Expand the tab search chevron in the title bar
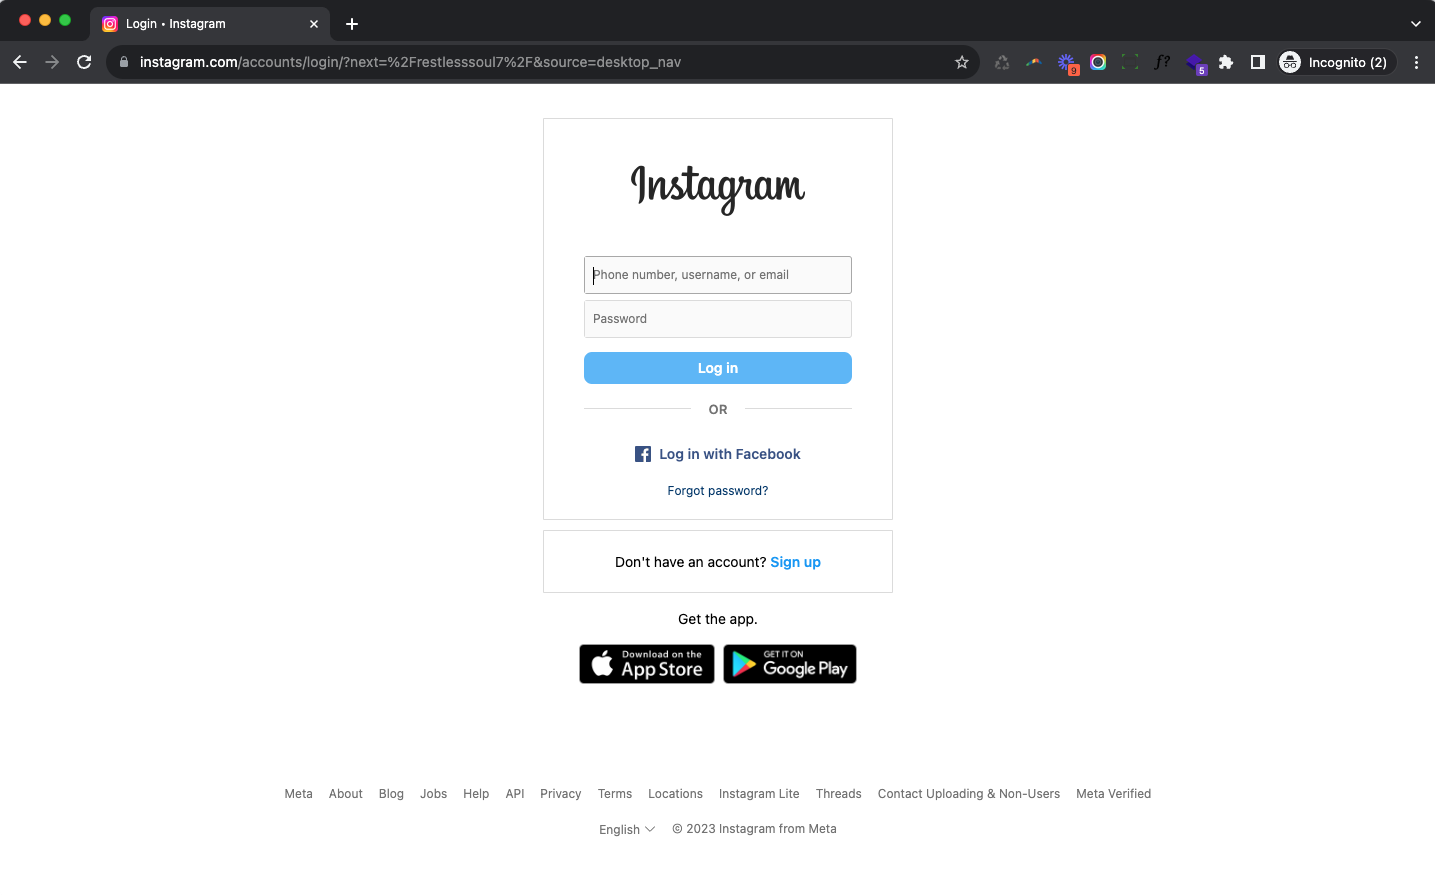This screenshot has height=895, width=1435. pyautogui.click(x=1415, y=24)
